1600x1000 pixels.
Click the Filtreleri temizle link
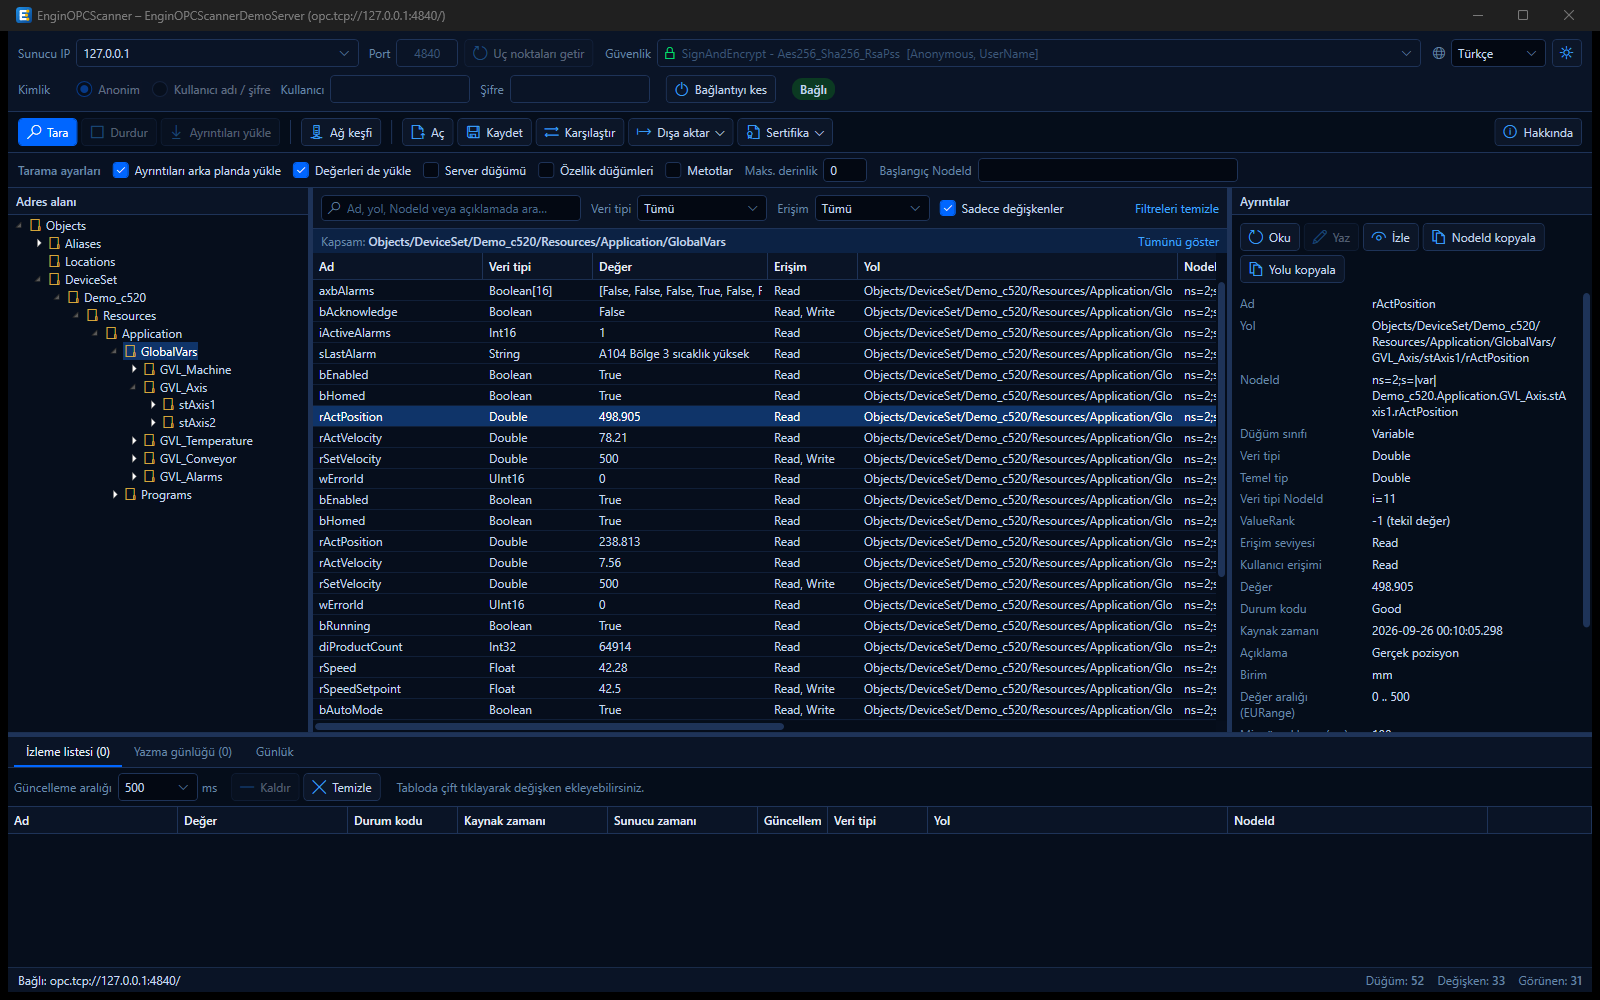1177,208
